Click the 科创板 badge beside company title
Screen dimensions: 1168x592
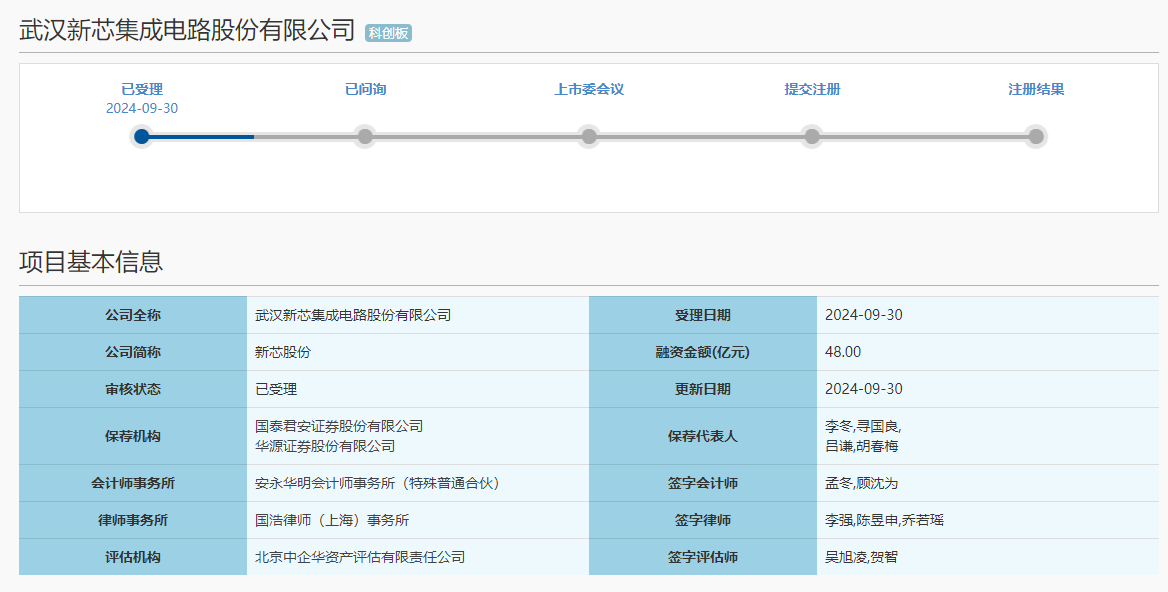(x=388, y=33)
